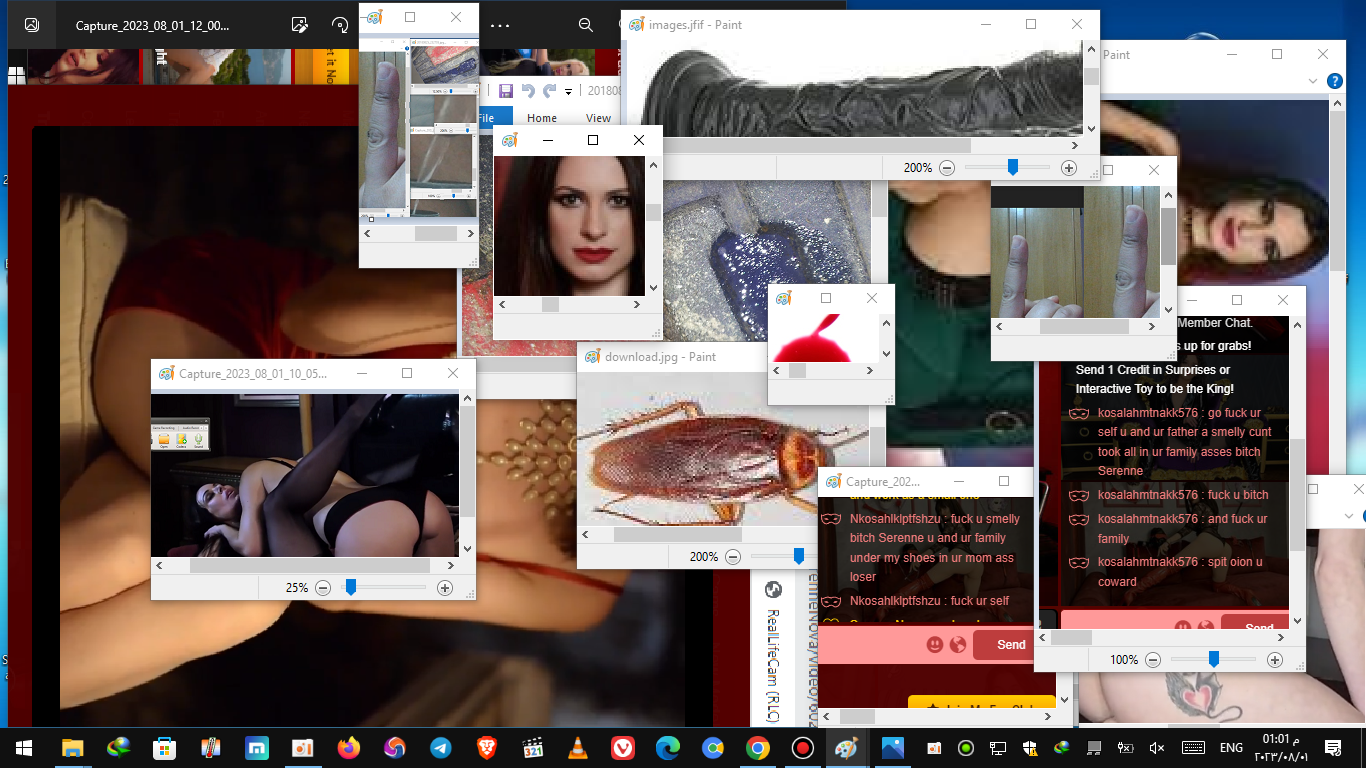1366x768 pixels.
Task: Toggle the ENG input language indicator
Action: pyautogui.click(x=1231, y=748)
